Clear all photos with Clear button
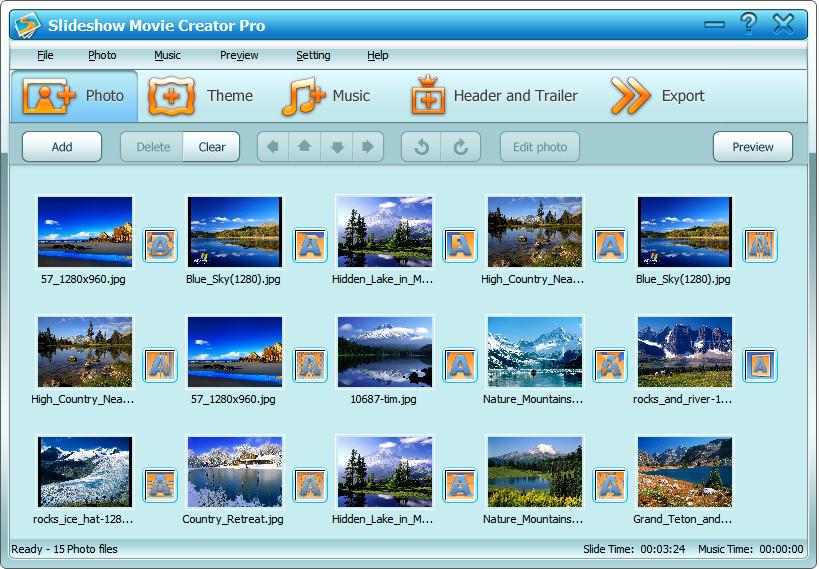The image size is (819, 569). pos(212,147)
